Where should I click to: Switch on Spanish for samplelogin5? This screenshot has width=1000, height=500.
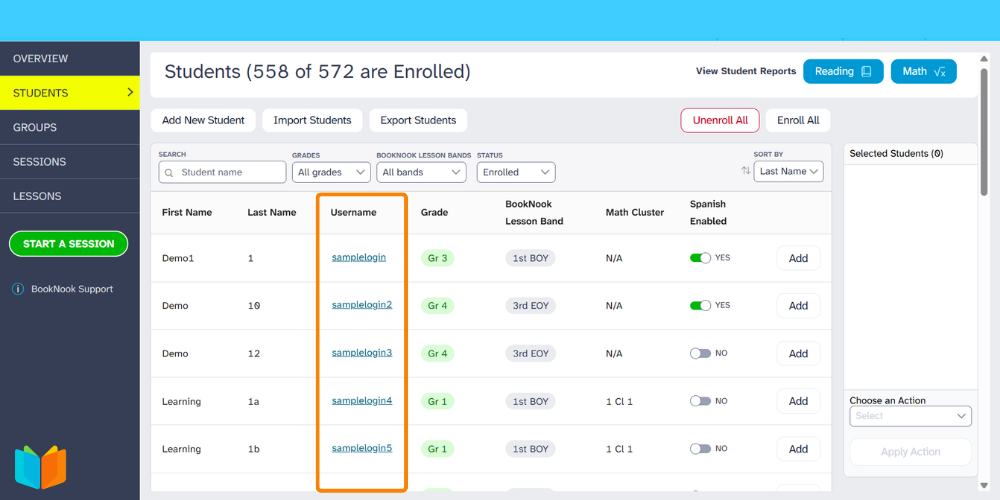[x=700, y=448]
